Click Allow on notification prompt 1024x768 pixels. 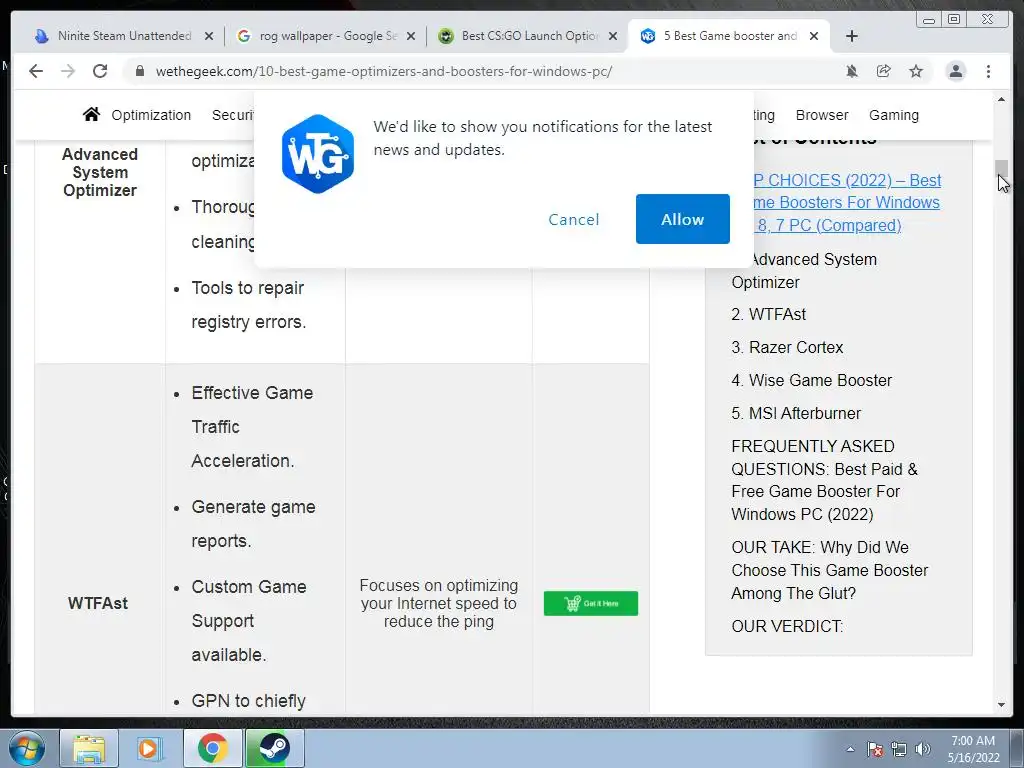point(682,219)
